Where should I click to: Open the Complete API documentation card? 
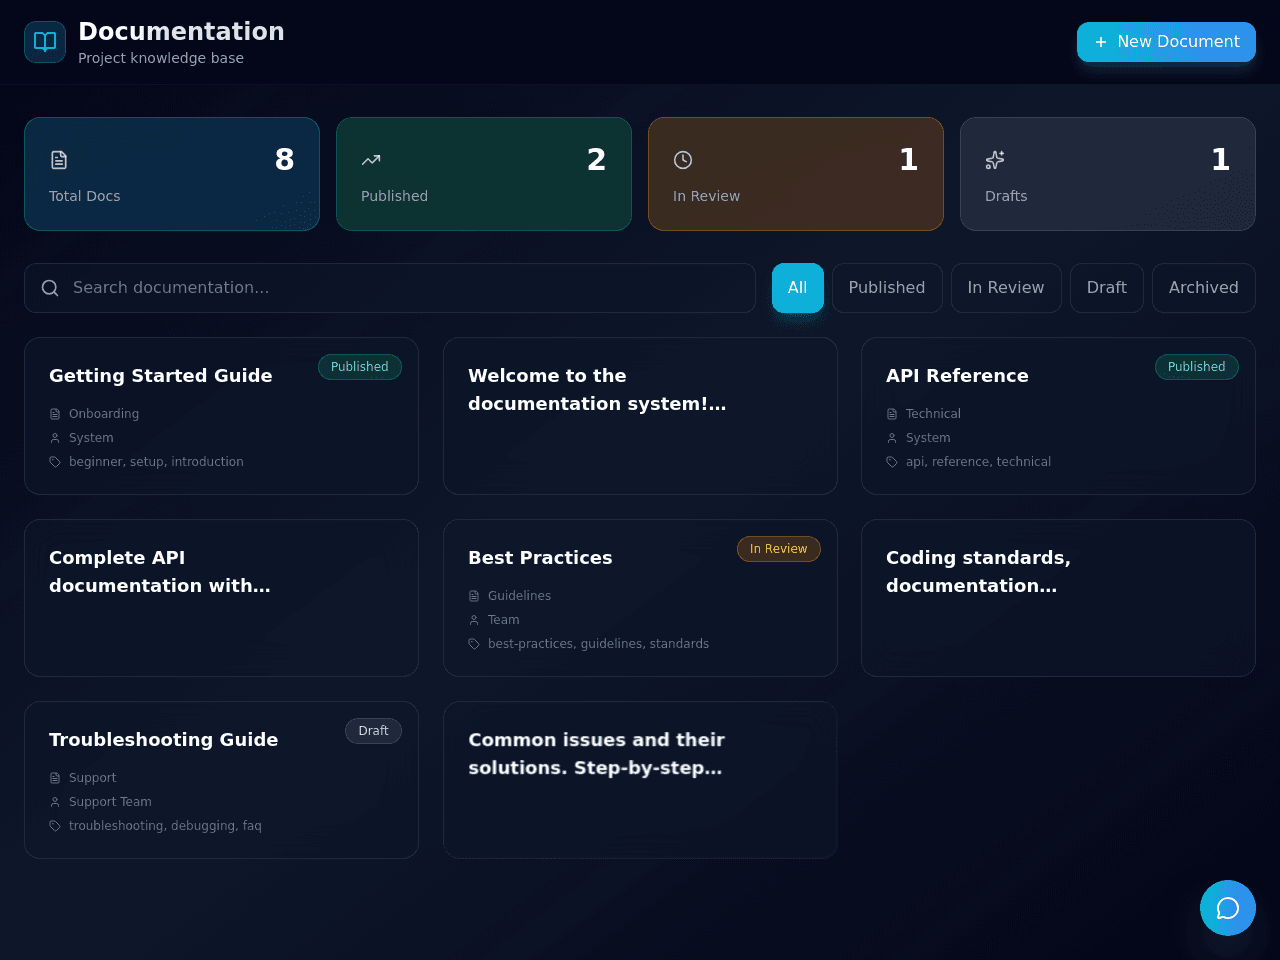tap(221, 598)
